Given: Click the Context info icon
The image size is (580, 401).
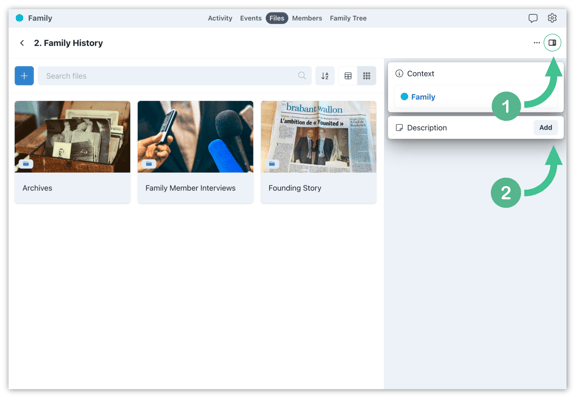Looking at the screenshot, I should 399,74.
